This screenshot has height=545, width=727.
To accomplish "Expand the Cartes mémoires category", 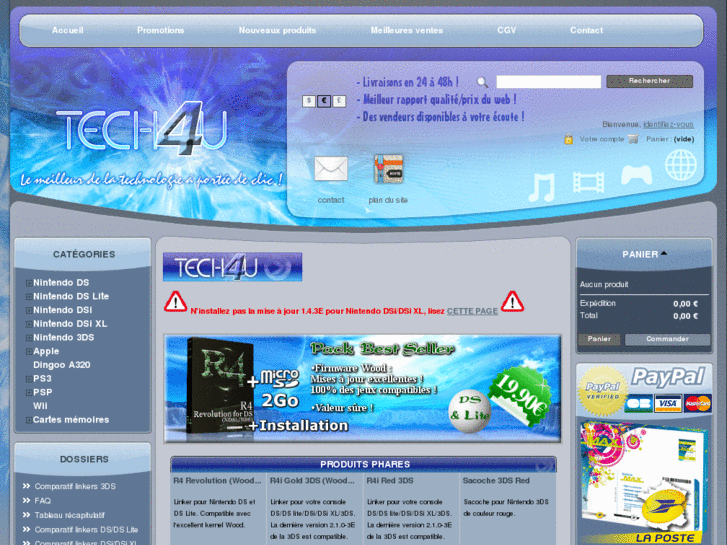I will point(29,420).
